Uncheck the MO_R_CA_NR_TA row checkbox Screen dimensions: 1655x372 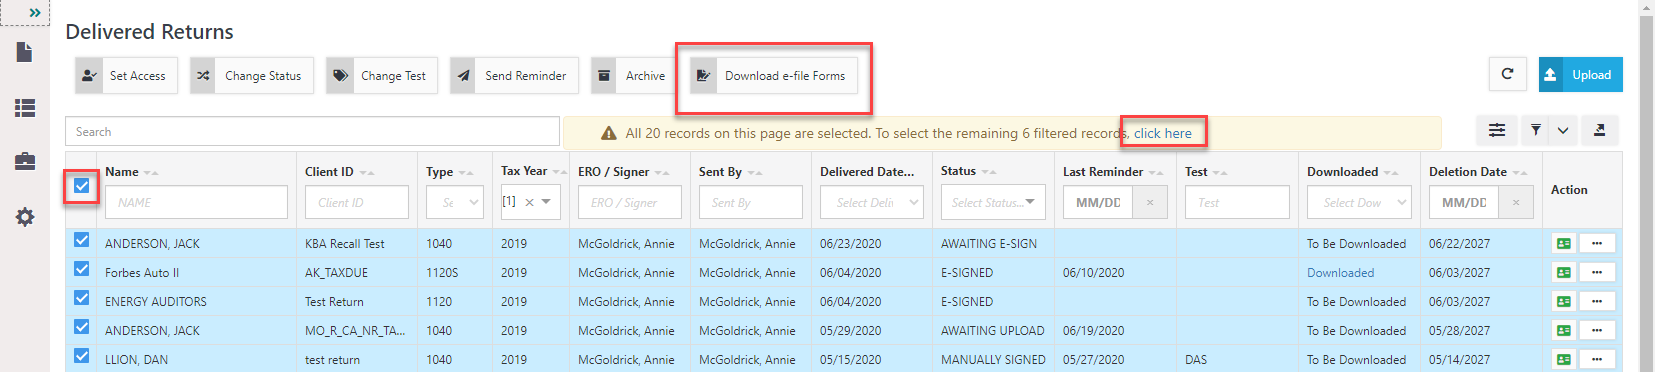pos(81,327)
